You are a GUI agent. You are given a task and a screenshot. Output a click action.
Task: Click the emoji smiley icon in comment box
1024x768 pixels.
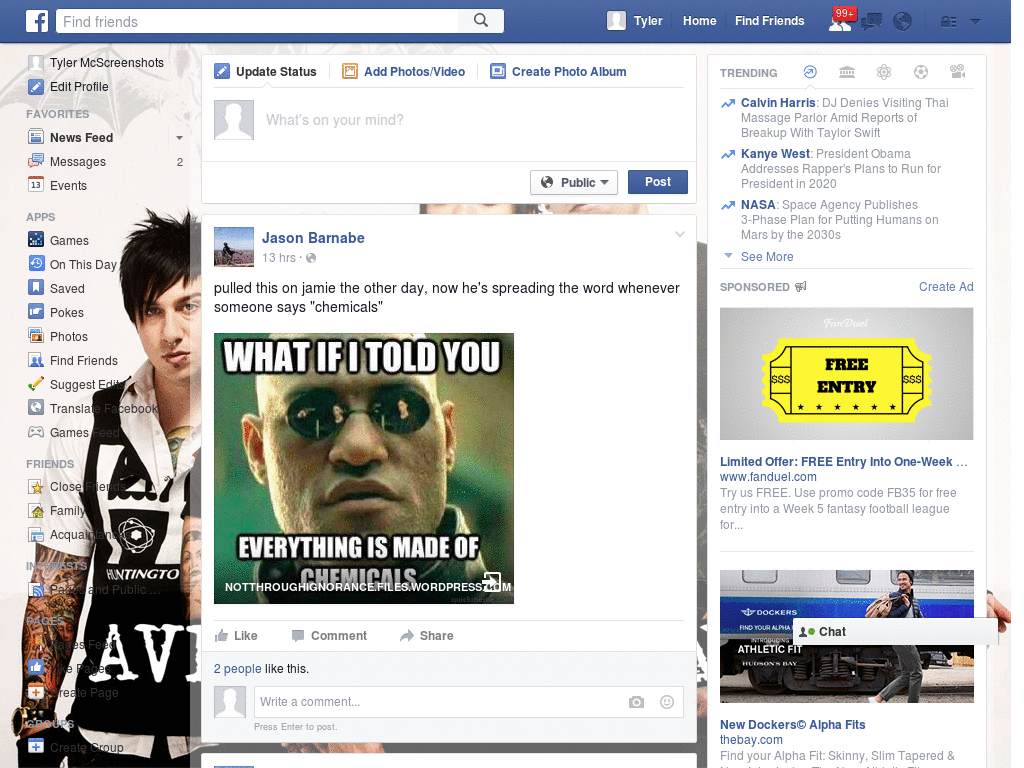click(667, 702)
